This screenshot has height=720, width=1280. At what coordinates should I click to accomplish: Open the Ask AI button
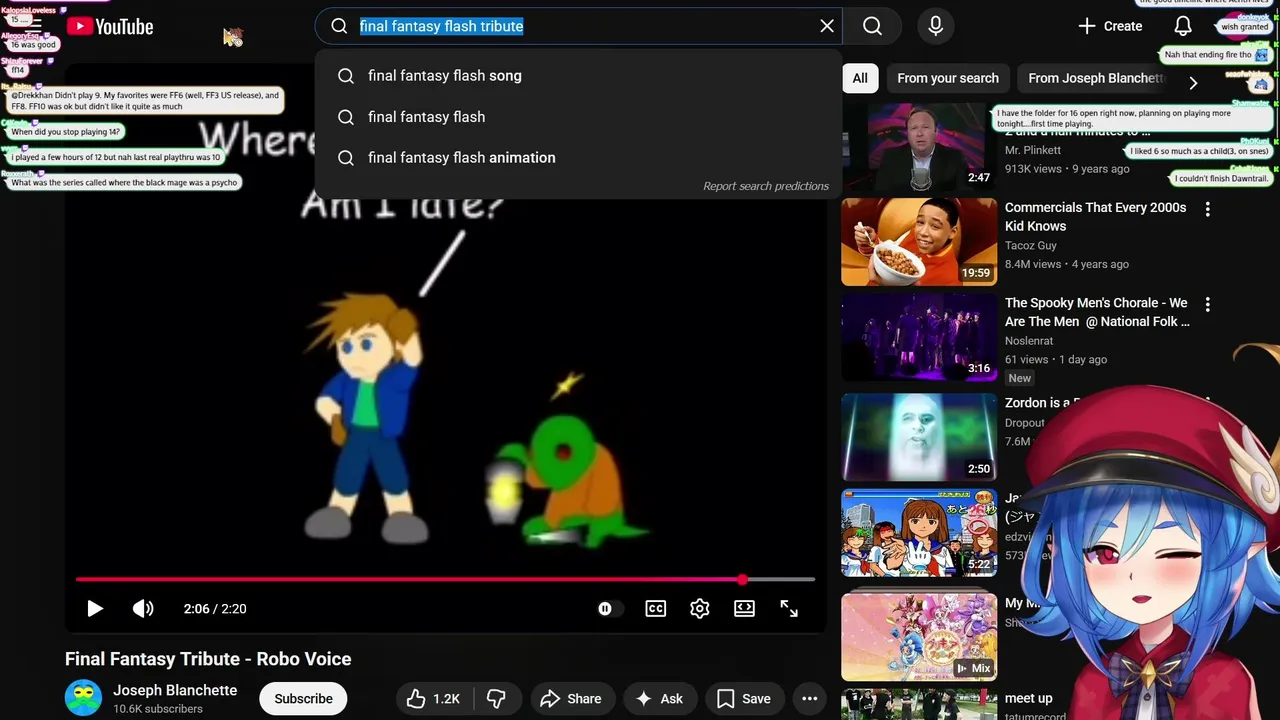coord(659,698)
